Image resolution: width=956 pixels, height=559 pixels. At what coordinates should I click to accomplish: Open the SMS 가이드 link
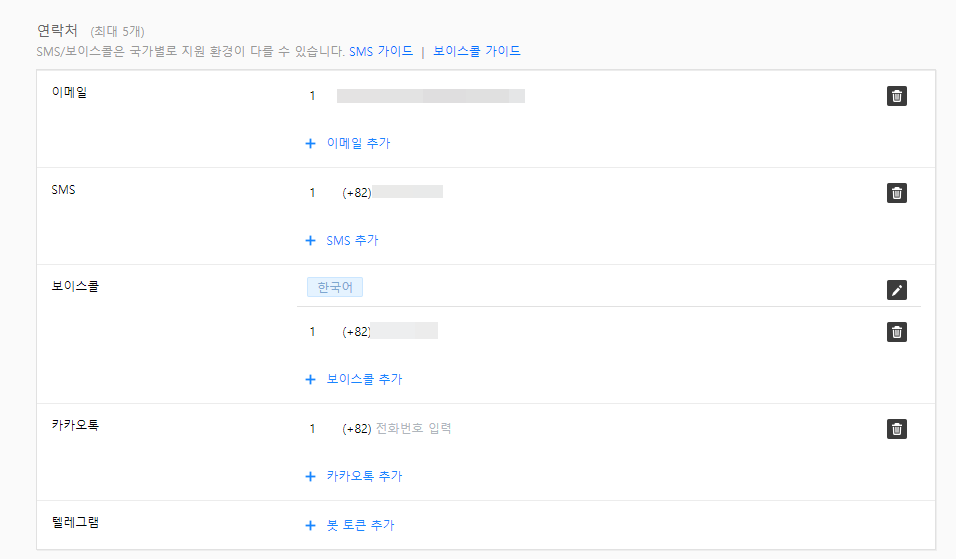click(381, 51)
